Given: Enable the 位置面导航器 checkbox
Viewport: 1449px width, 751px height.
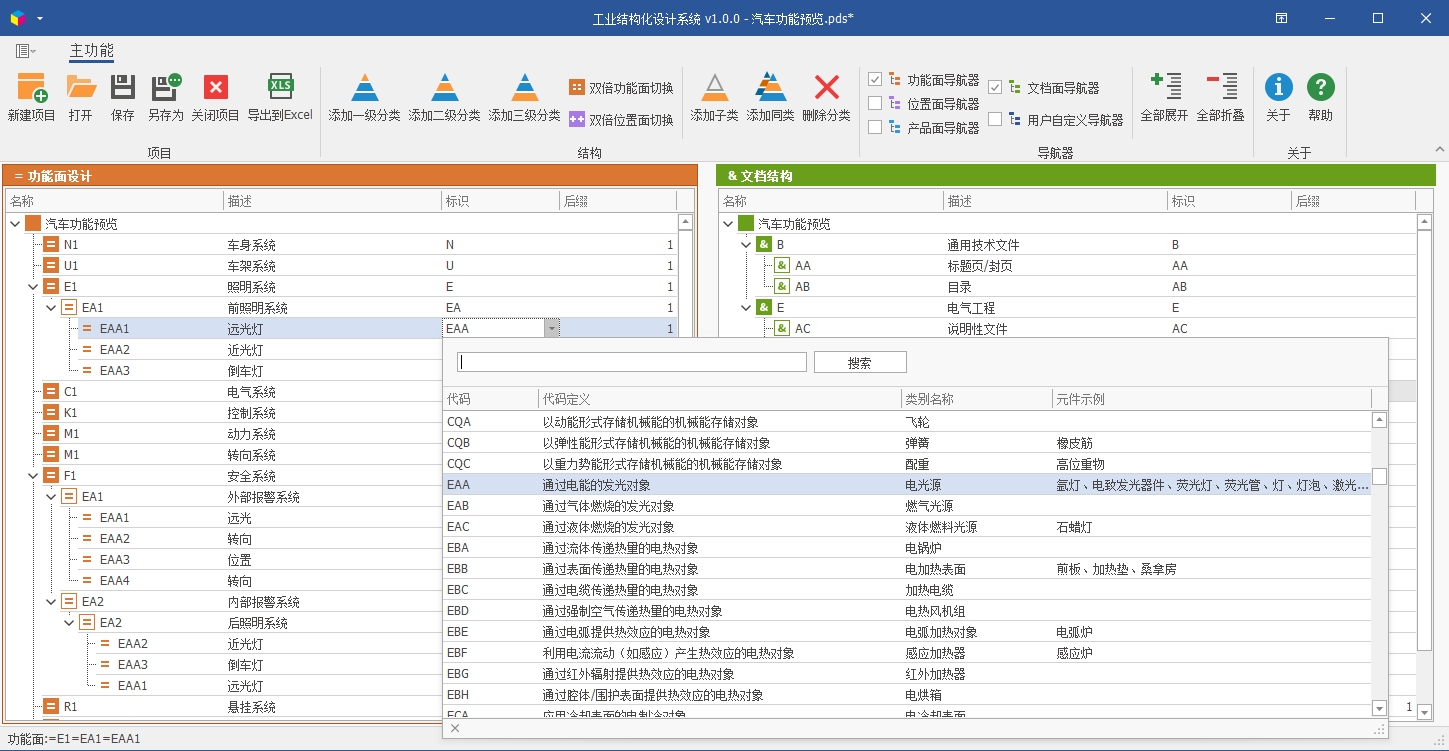Looking at the screenshot, I should pyautogui.click(x=875, y=103).
